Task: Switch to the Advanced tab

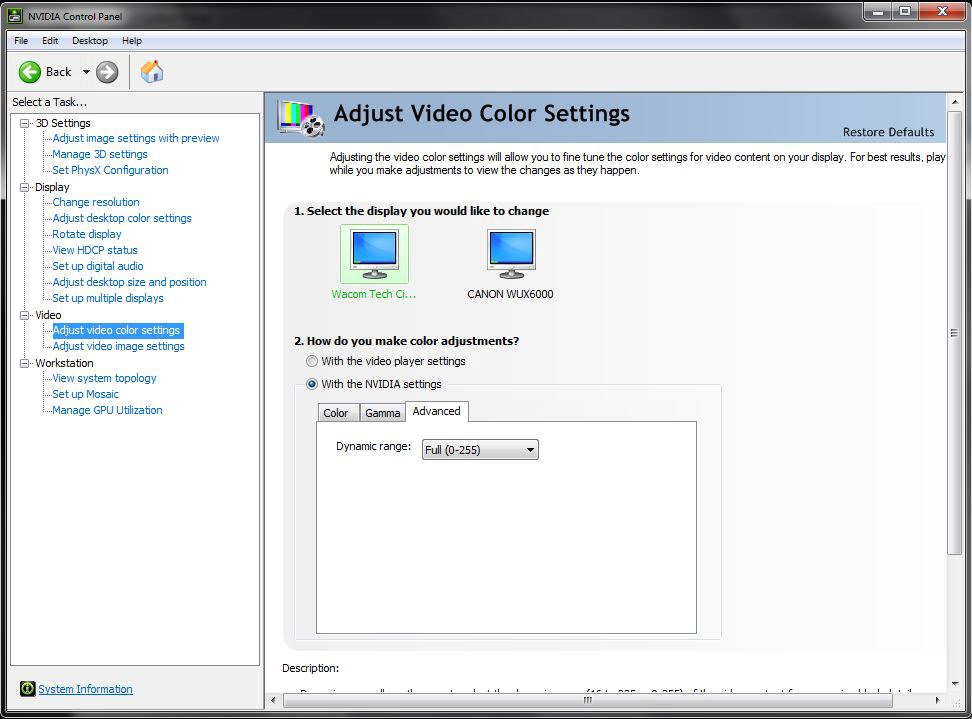Action: tap(436, 412)
